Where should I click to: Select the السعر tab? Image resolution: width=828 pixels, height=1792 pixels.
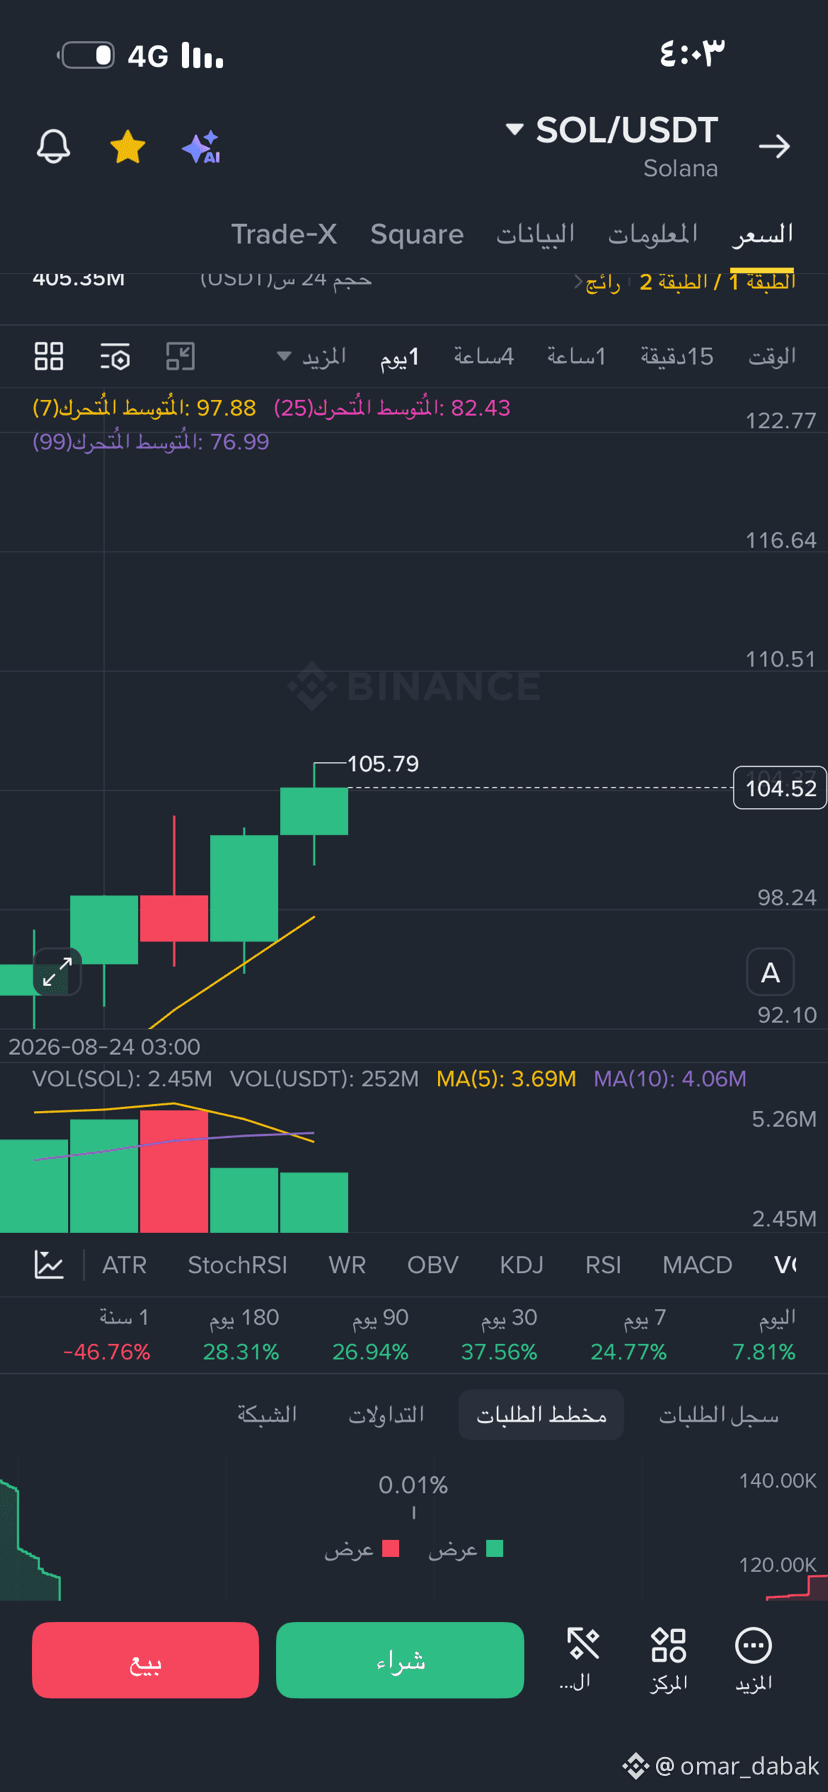(762, 234)
